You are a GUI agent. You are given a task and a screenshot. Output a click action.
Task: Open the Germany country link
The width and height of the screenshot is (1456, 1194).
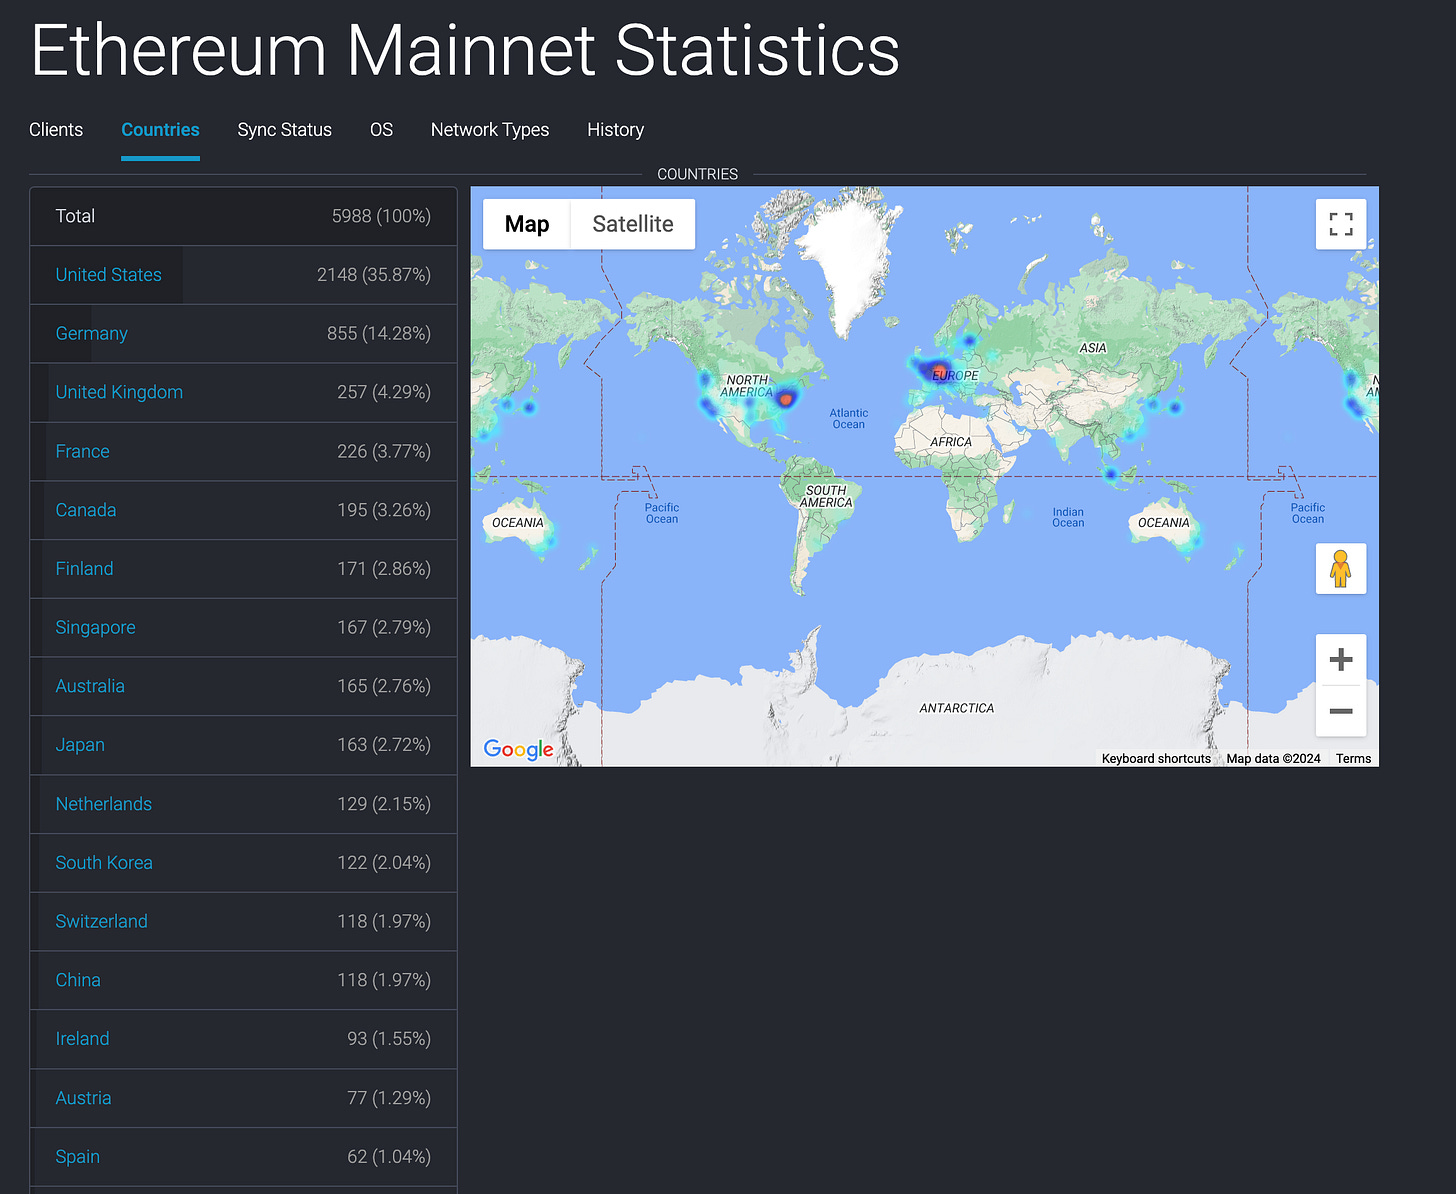[x=92, y=334]
